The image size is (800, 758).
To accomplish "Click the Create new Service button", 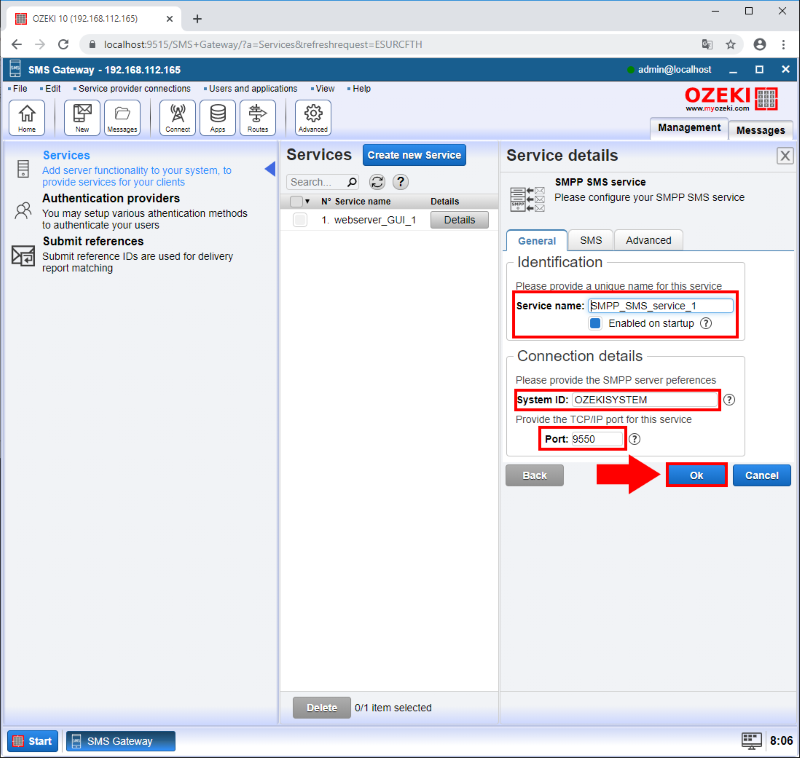I will pyautogui.click(x=414, y=155).
